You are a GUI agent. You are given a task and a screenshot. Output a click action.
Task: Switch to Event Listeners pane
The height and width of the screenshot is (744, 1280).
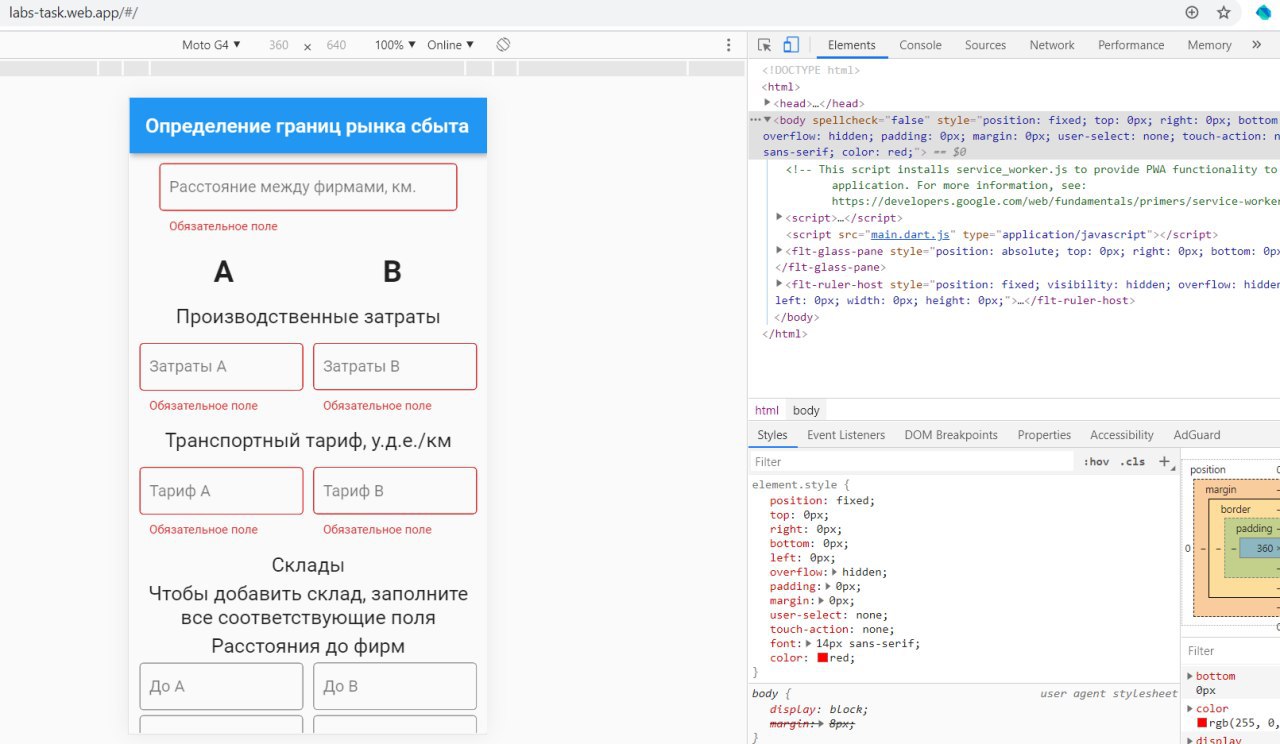click(846, 435)
